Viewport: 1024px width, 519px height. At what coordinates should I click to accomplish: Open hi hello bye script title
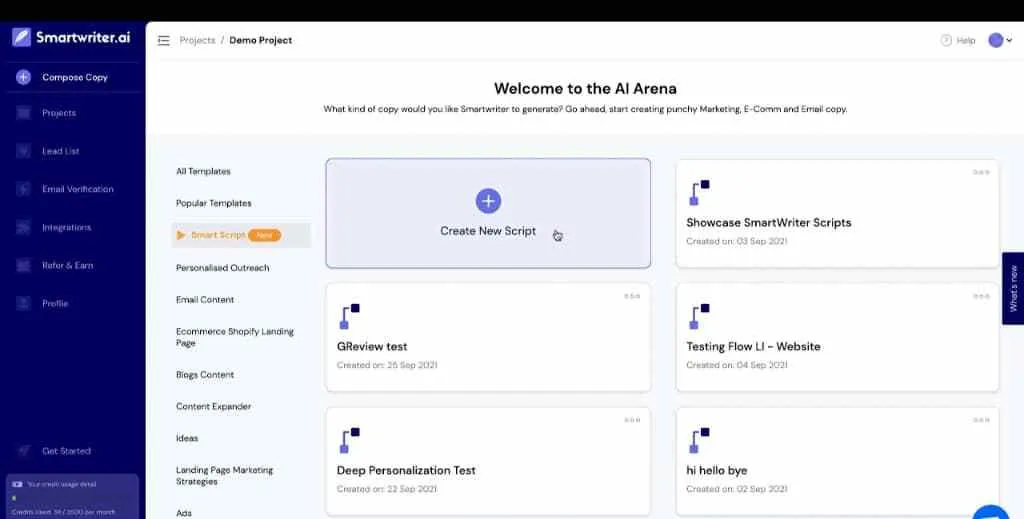716,470
